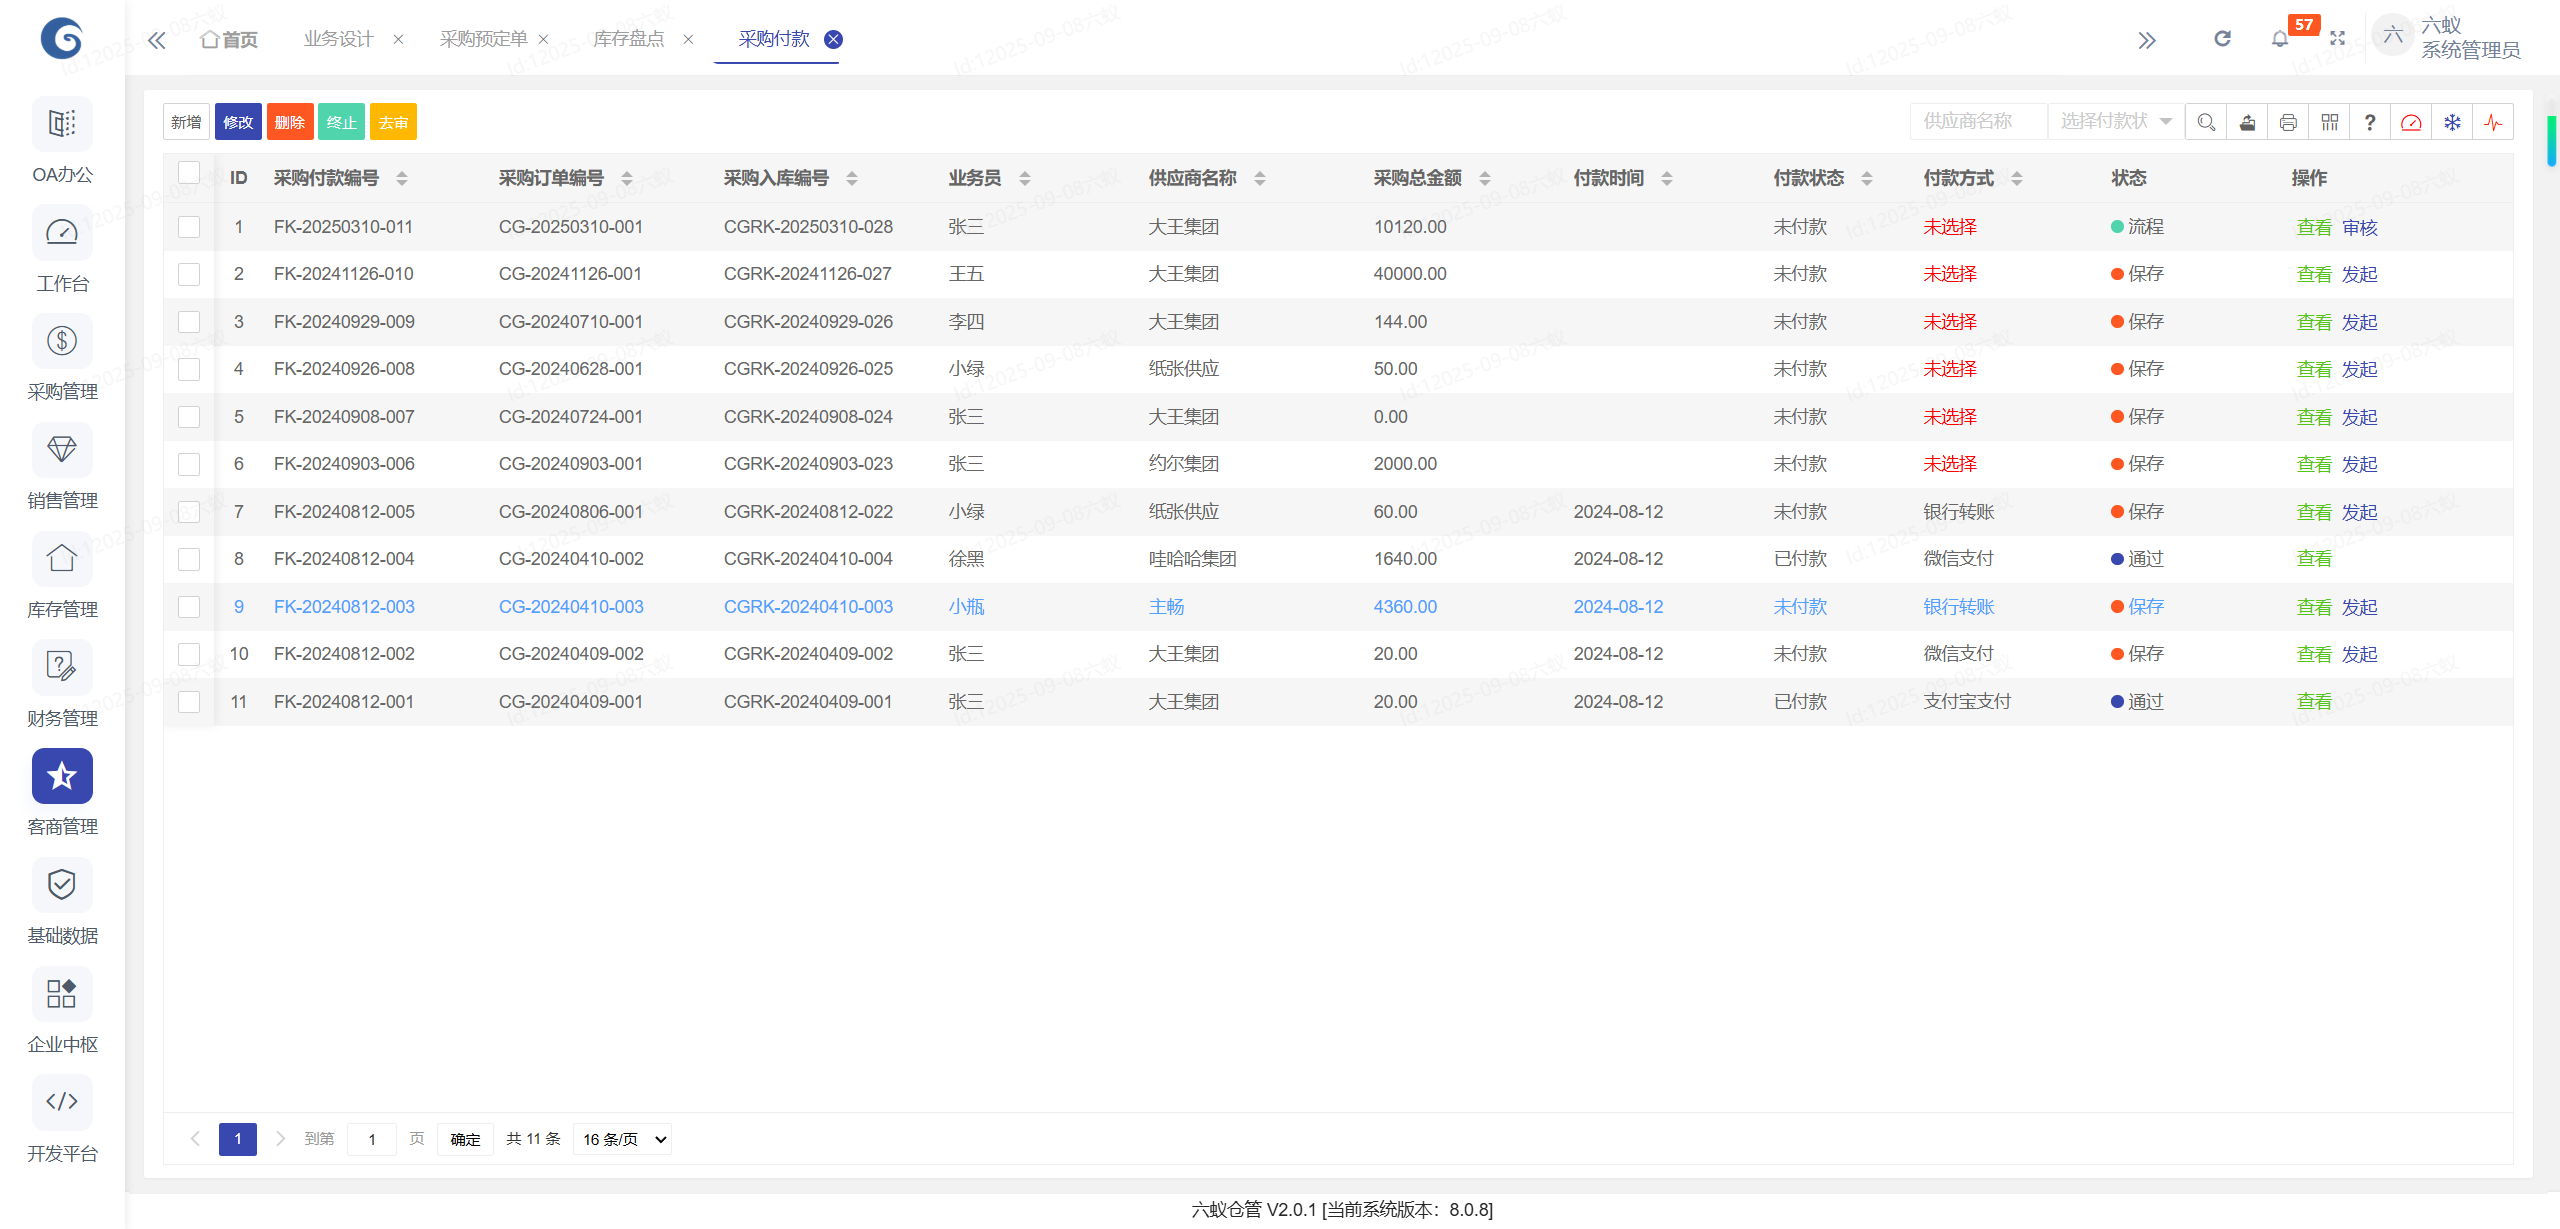Click the print icon

point(2288,122)
